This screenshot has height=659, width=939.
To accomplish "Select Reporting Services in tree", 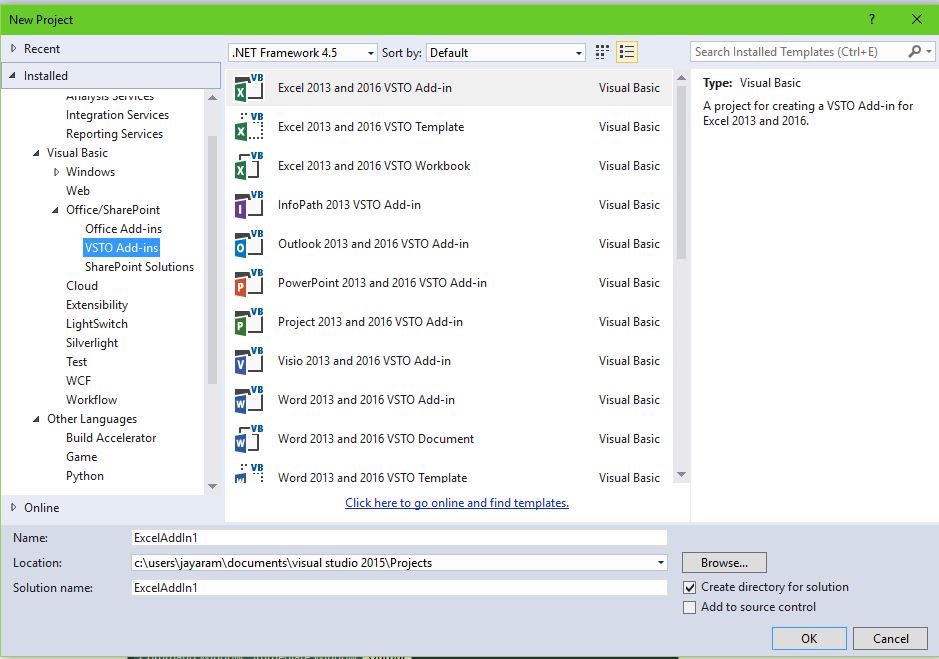I will [x=114, y=134].
